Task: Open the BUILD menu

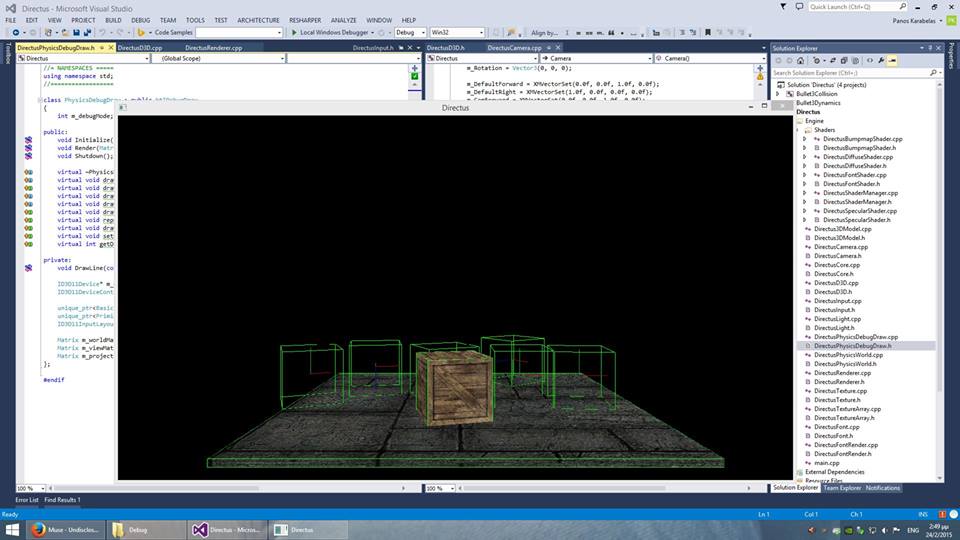Action: pos(113,20)
